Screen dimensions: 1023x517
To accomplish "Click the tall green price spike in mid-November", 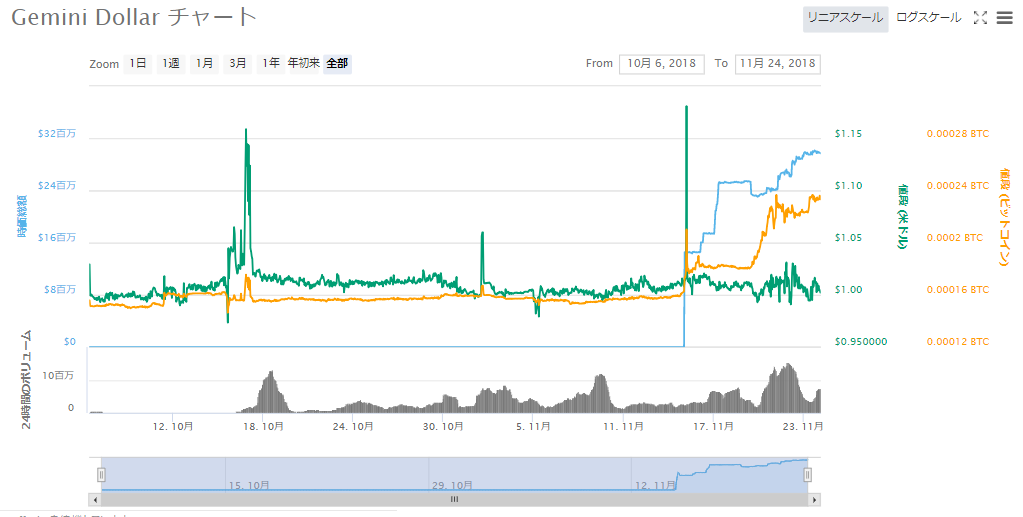I will pos(686,150).
